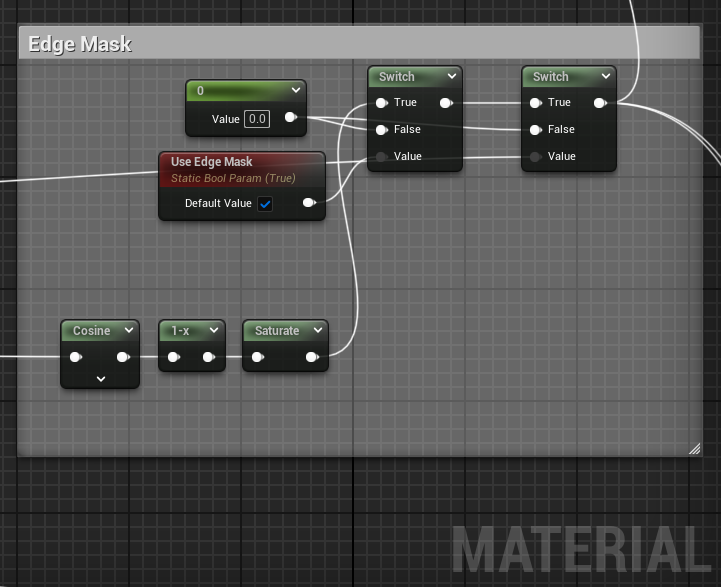Collapse the 1-x node chevron
Image resolution: width=721 pixels, height=587 pixels.
coord(214,330)
